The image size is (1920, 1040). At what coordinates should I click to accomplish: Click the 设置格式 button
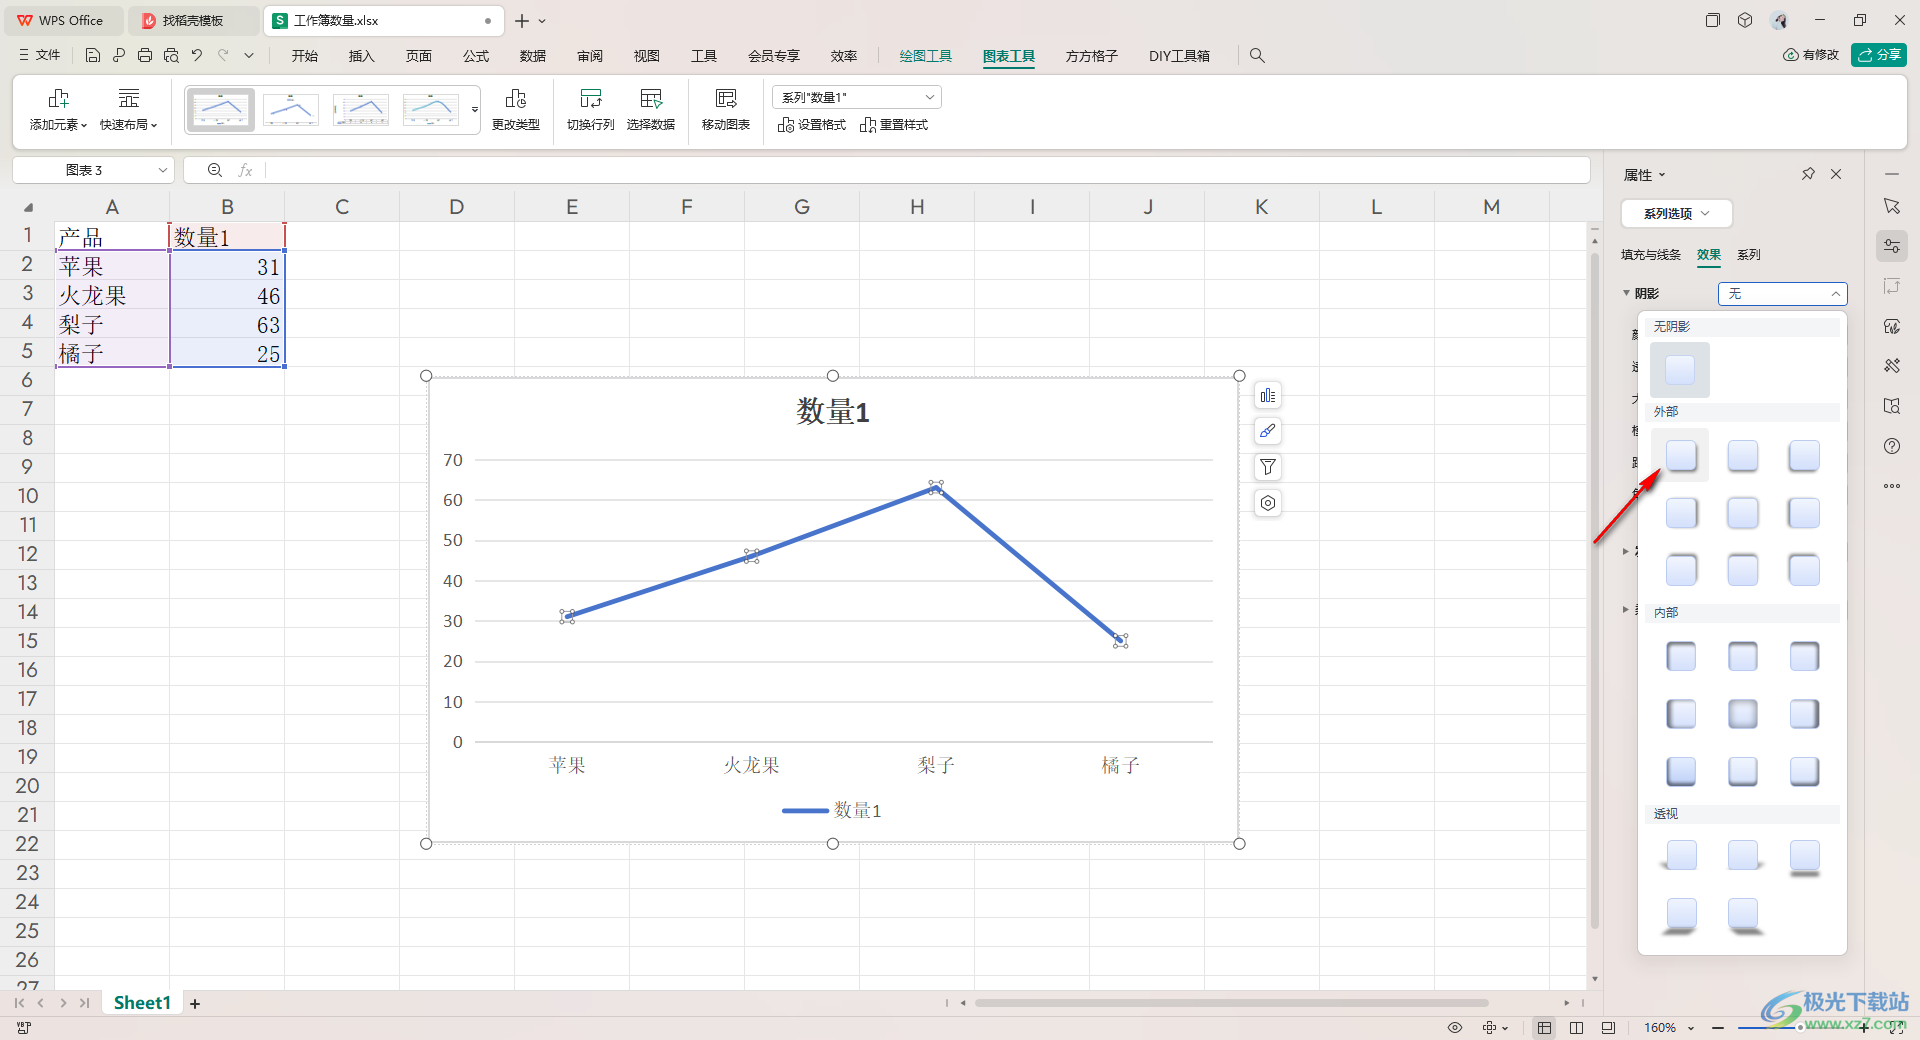click(812, 125)
